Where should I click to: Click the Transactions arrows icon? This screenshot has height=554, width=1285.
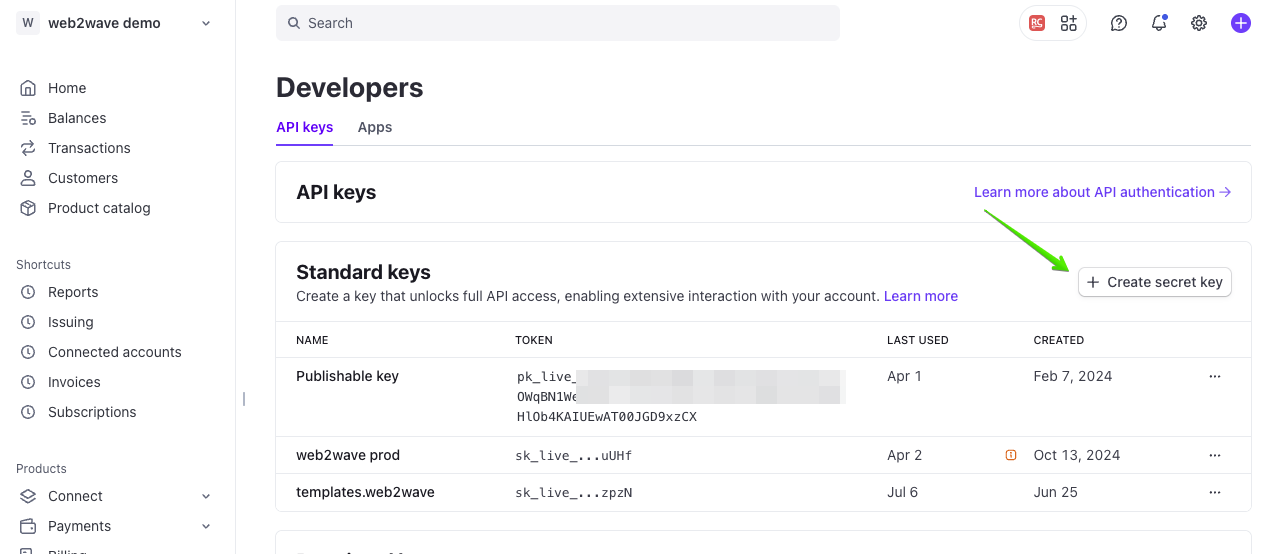[x=28, y=148]
